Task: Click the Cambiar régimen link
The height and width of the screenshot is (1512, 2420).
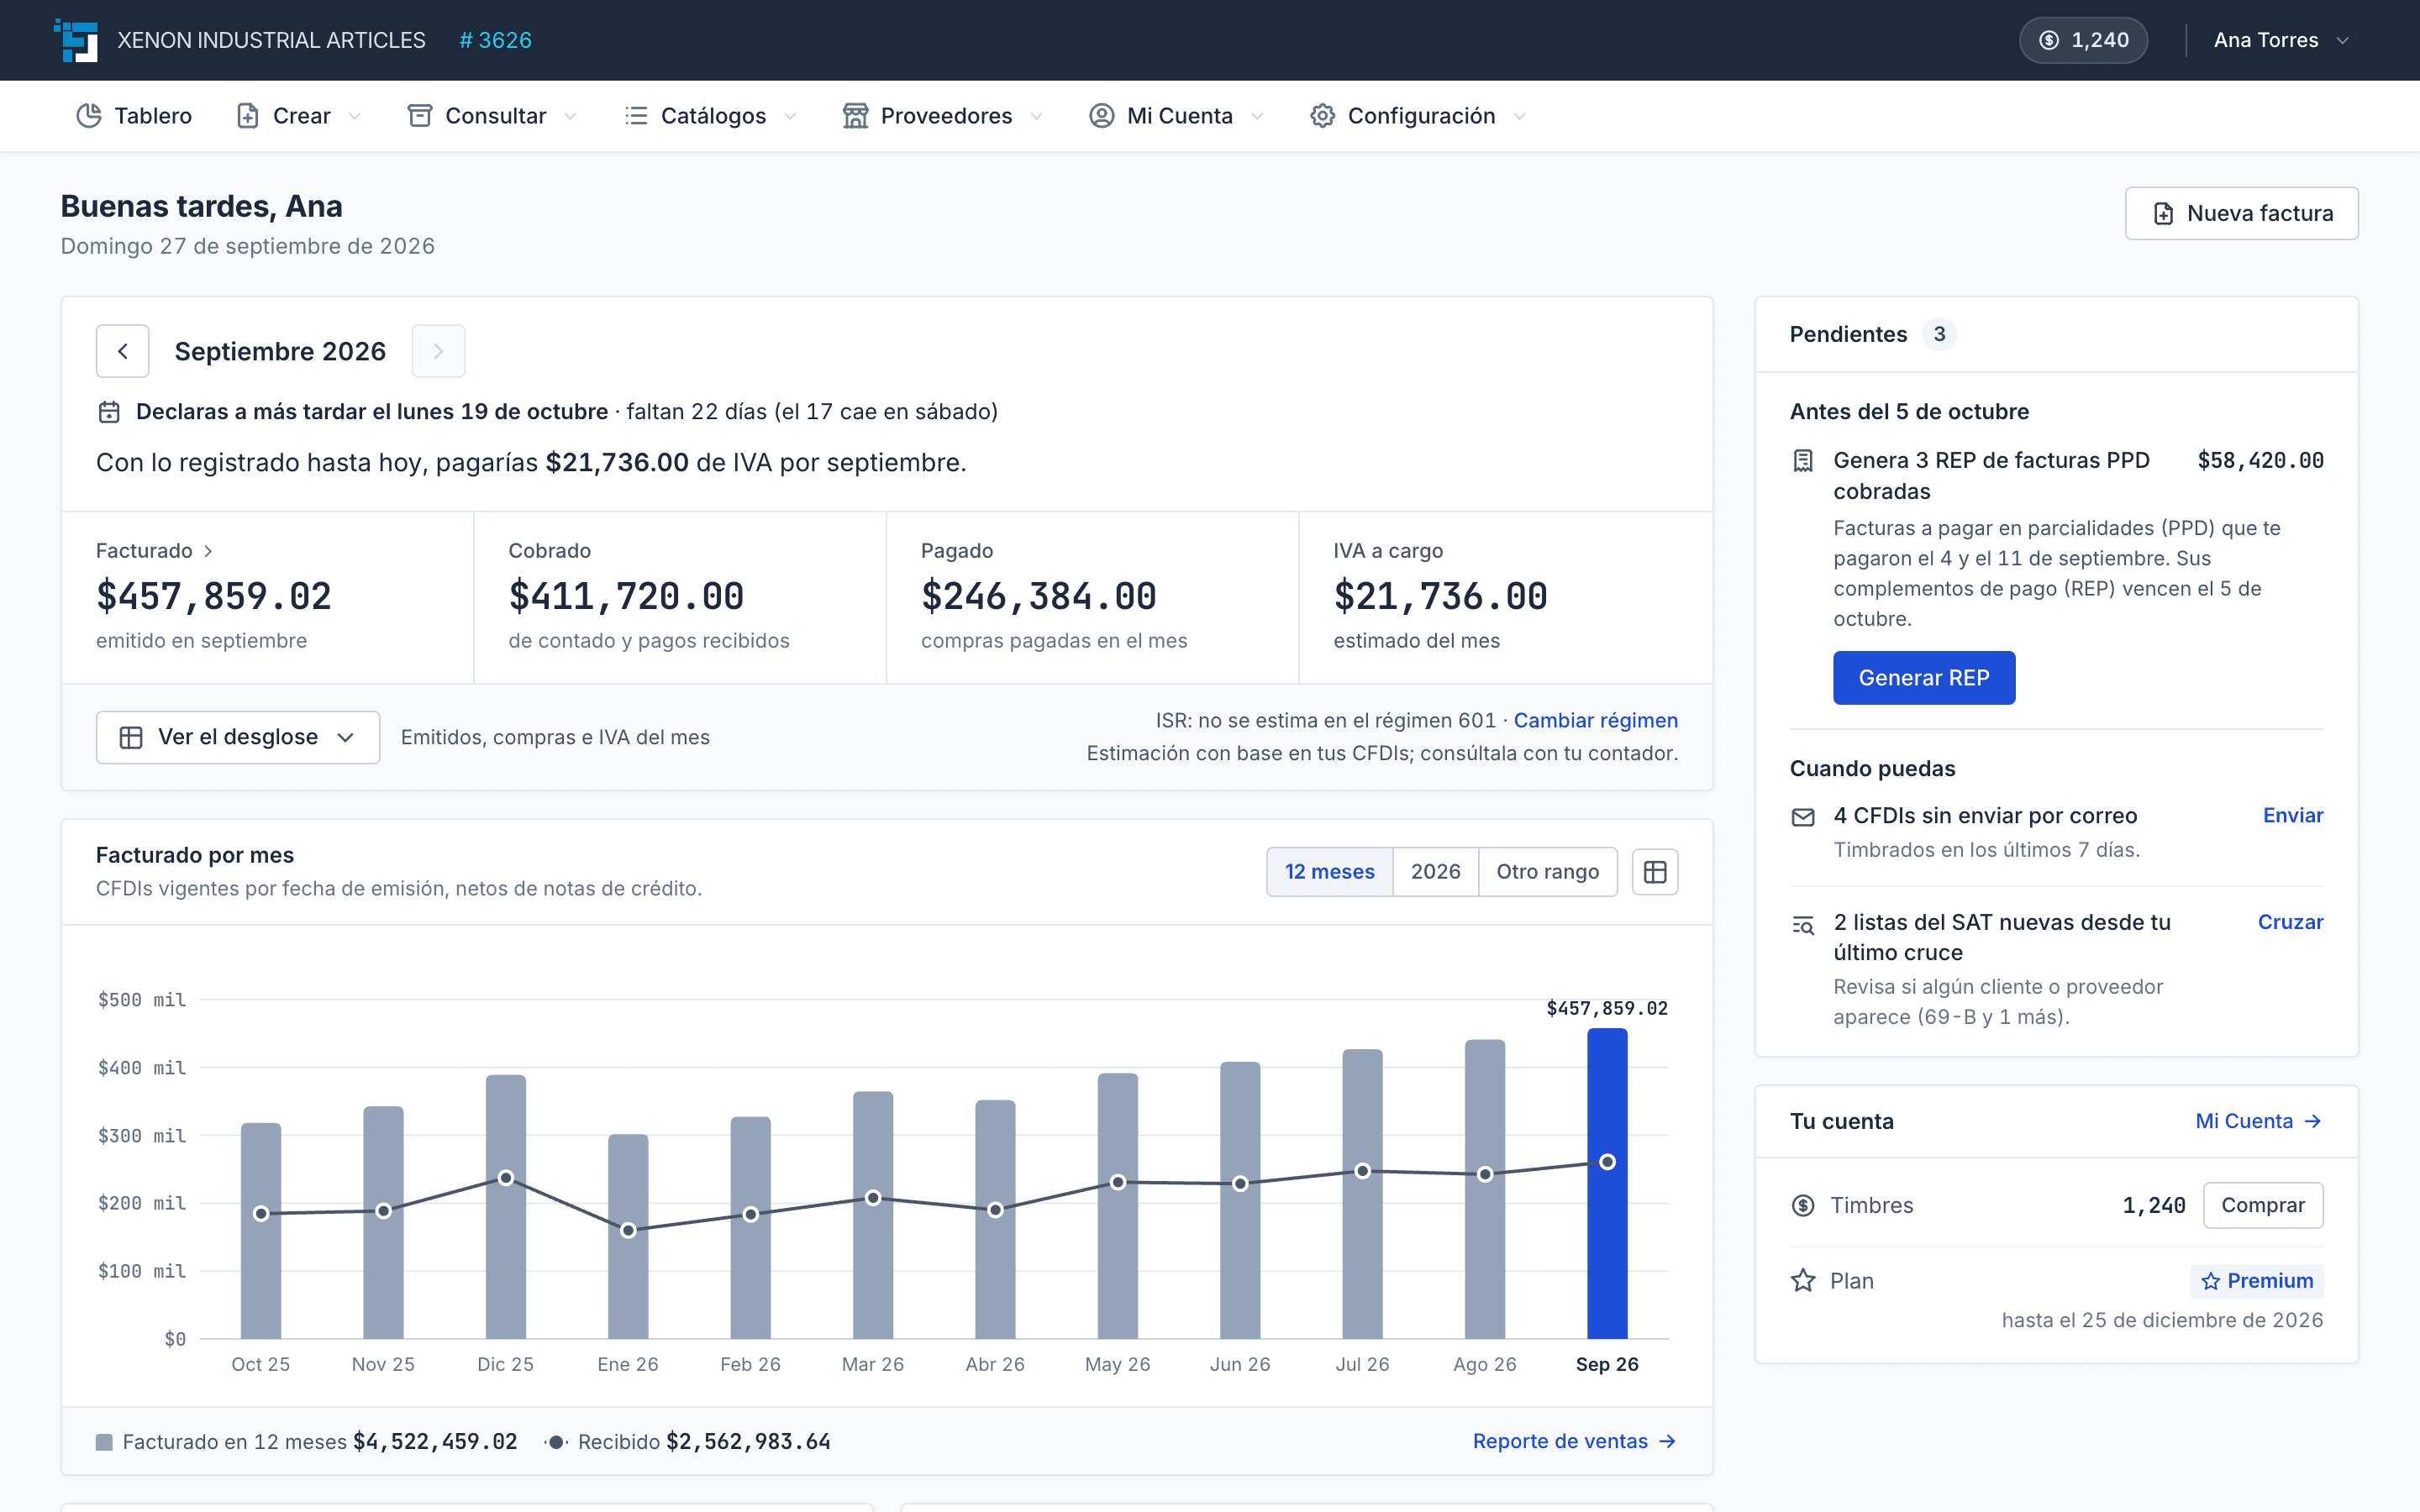Action: pyautogui.click(x=1595, y=720)
